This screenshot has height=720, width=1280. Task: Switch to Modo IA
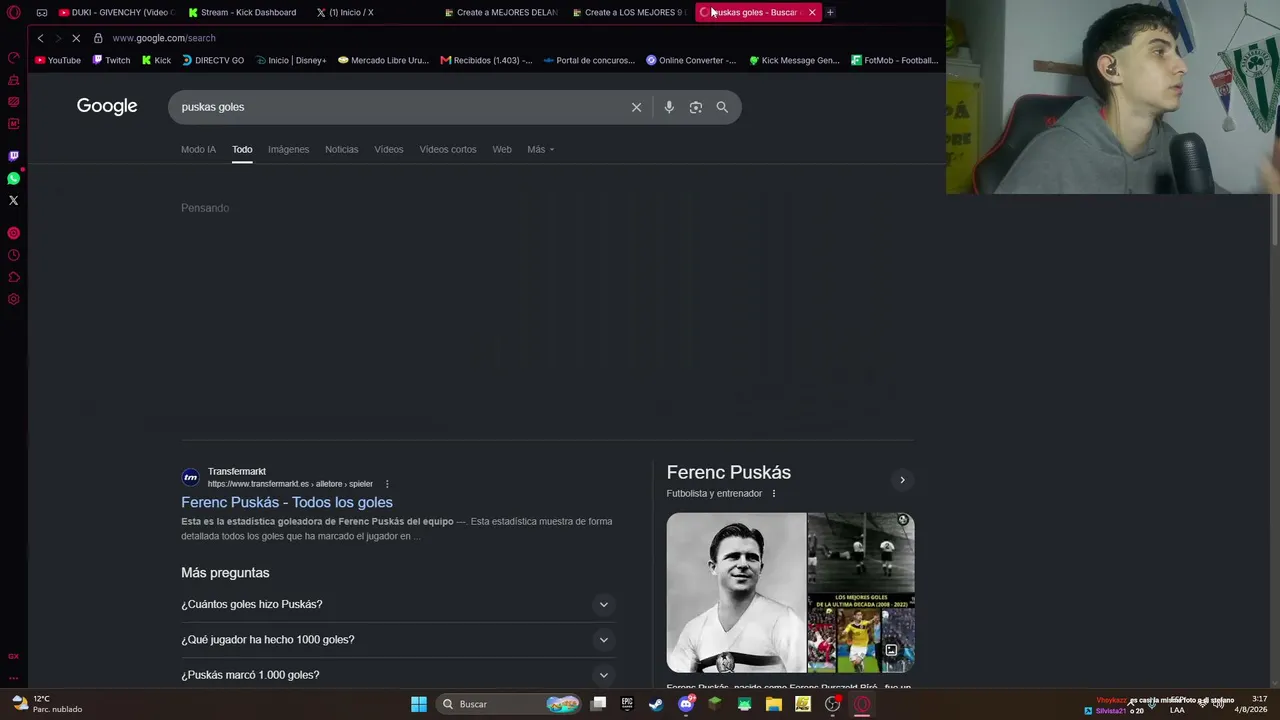[x=198, y=149]
